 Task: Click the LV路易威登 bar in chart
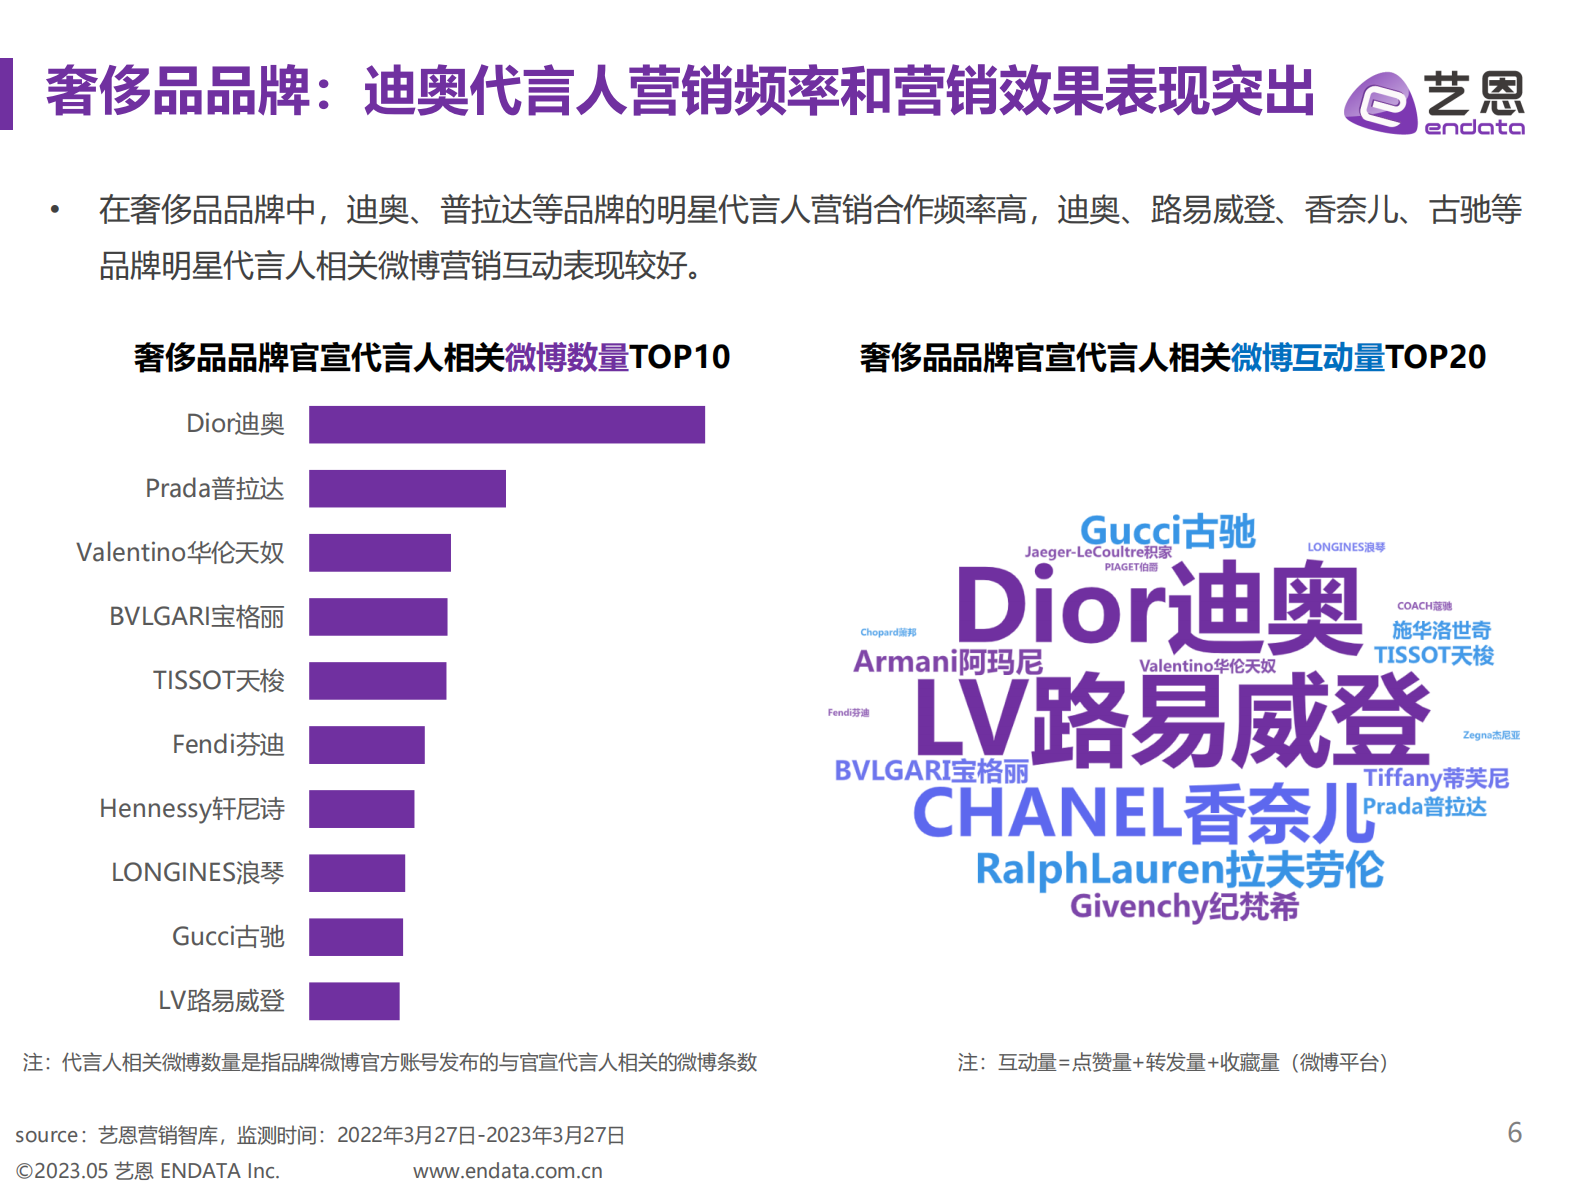click(354, 1000)
